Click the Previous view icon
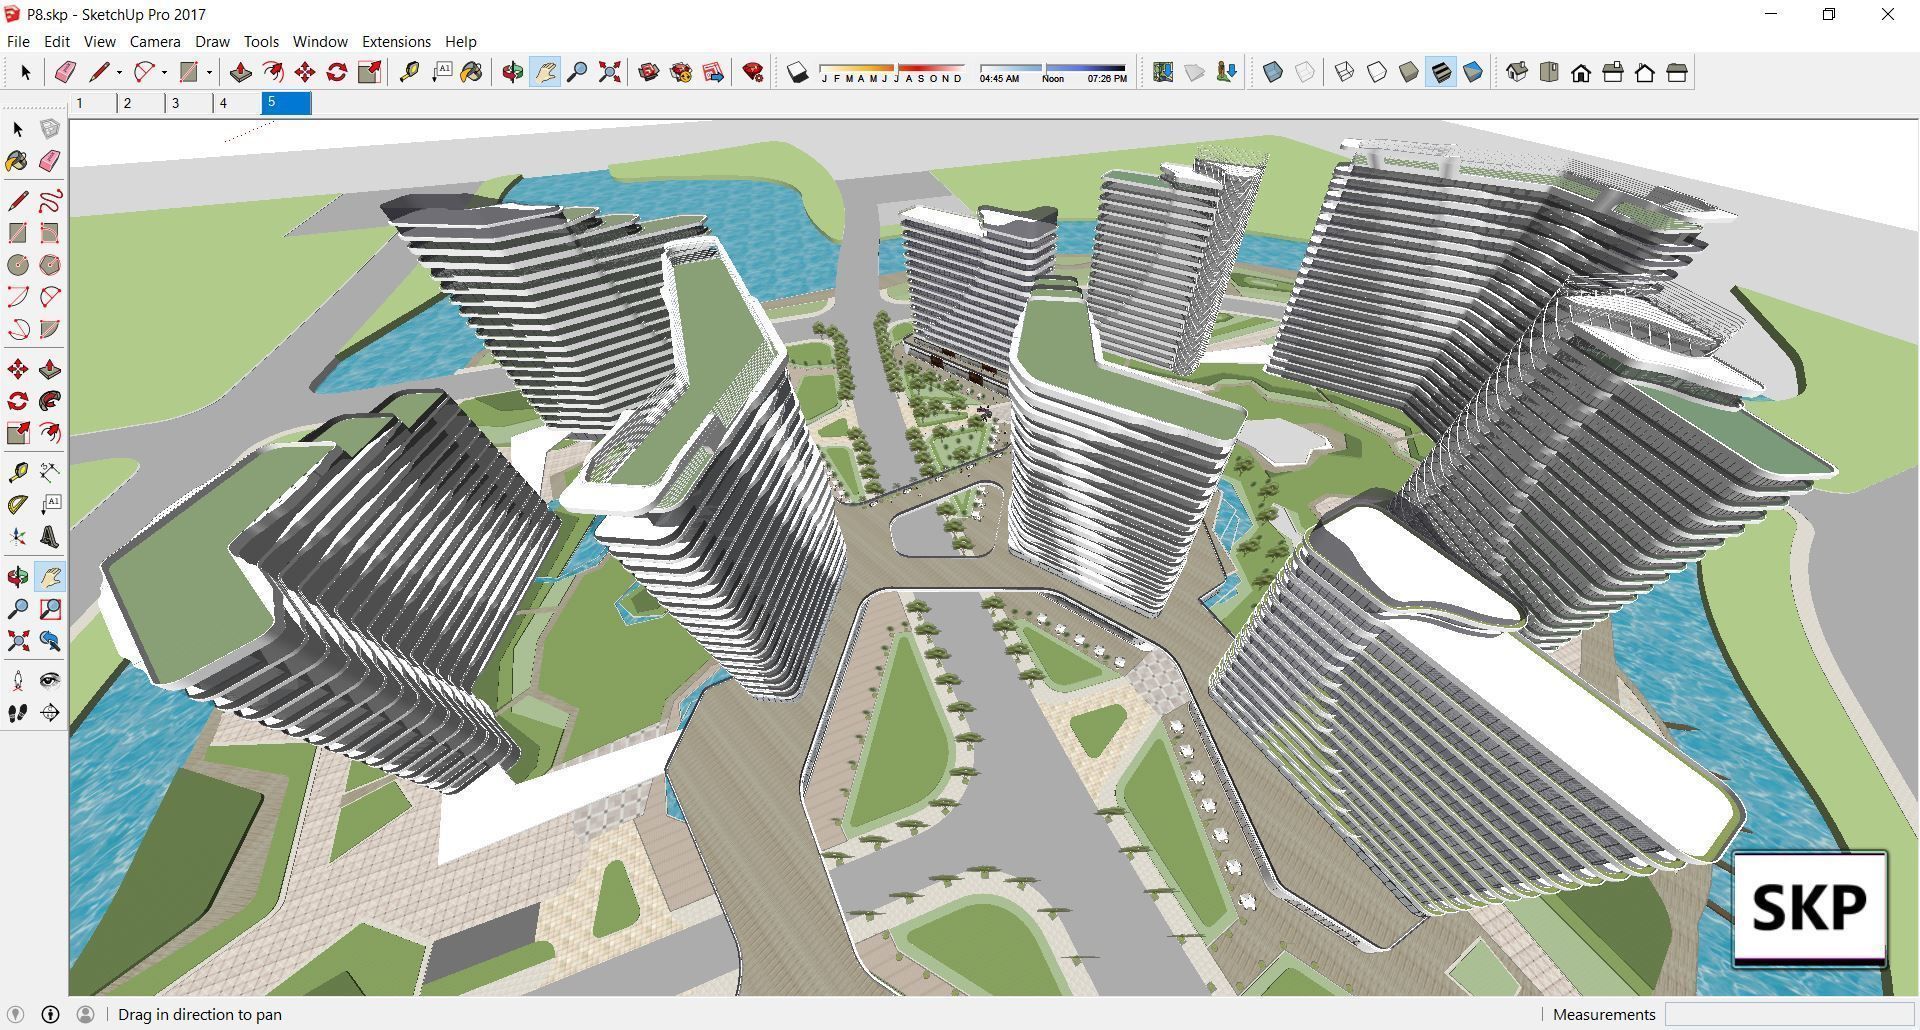This screenshot has height=1030, width=1920. [50, 641]
